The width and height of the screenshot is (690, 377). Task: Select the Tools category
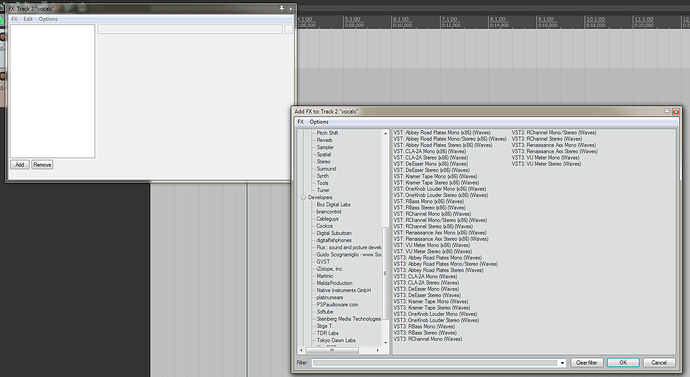pos(323,183)
